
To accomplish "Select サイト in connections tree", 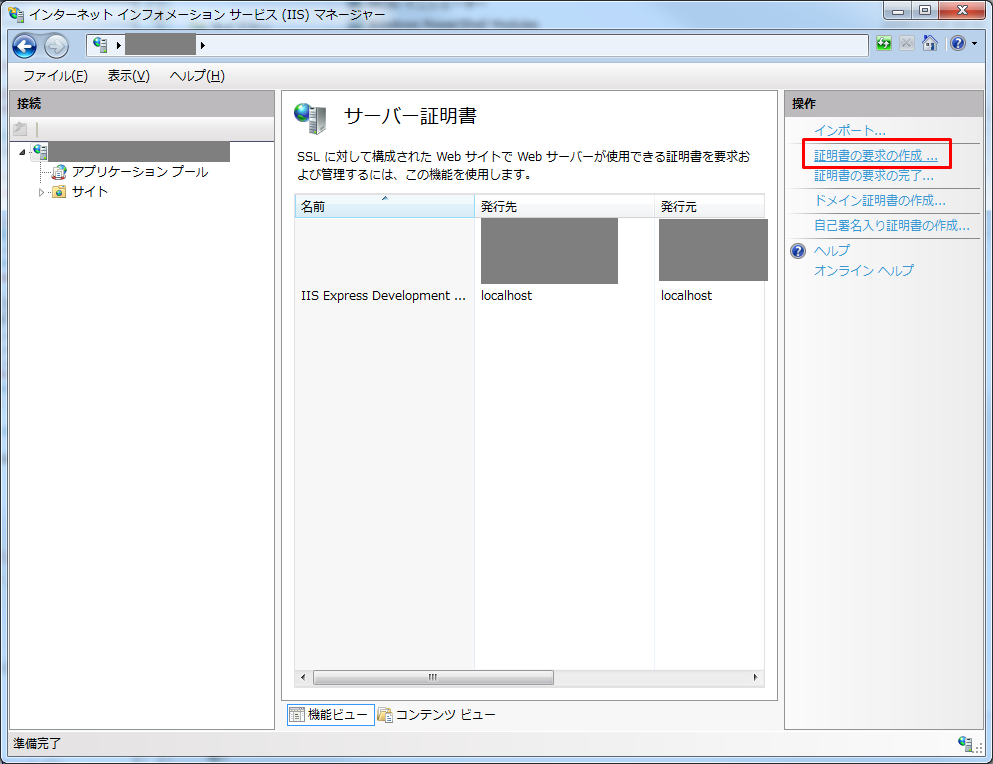I will [89, 191].
